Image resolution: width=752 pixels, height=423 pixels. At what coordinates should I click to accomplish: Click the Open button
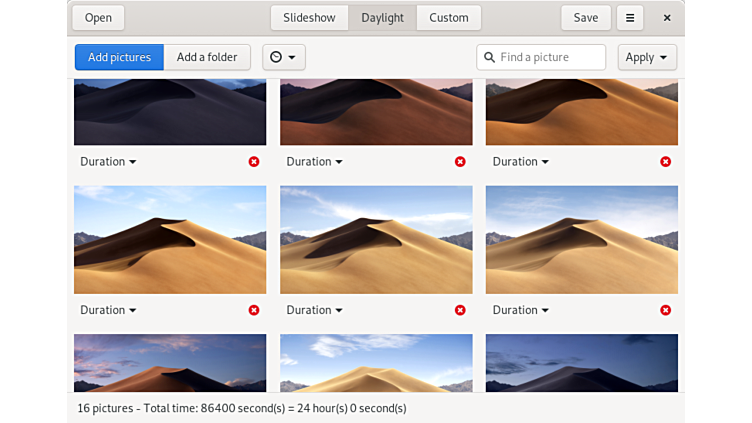click(x=98, y=18)
